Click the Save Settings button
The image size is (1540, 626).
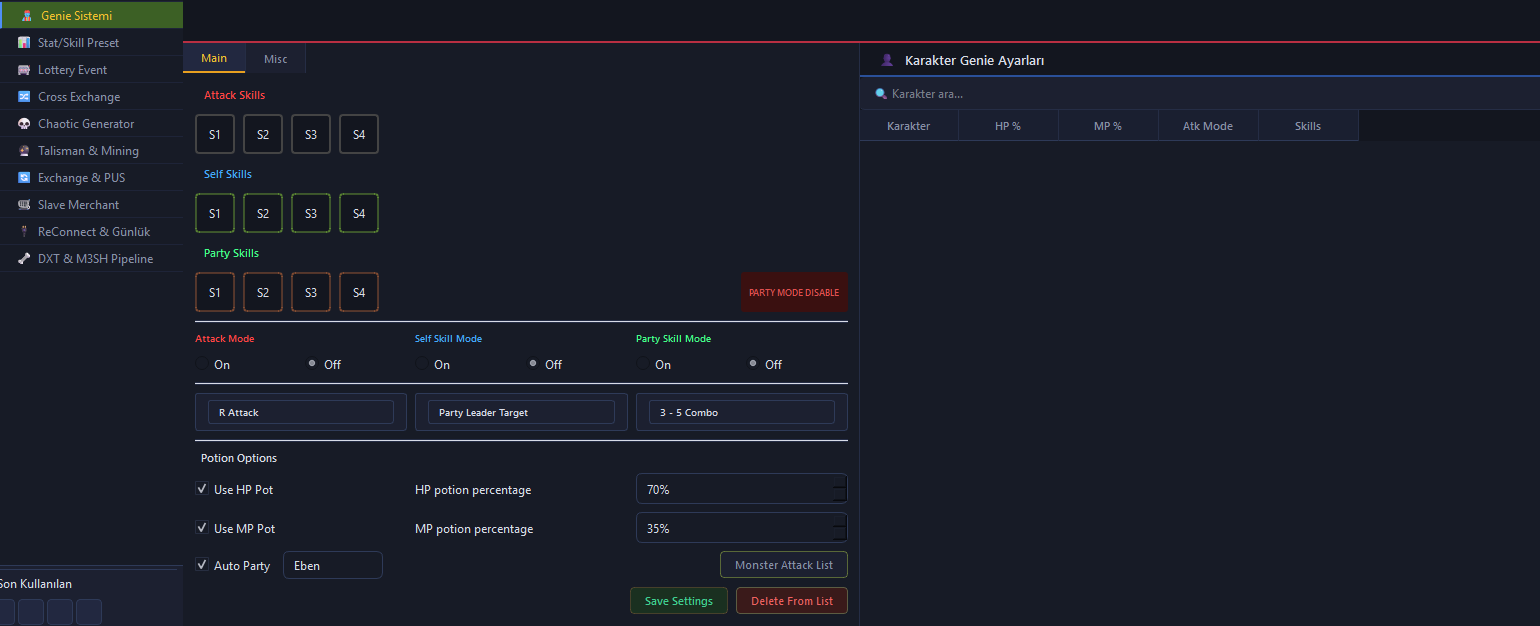pos(679,601)
